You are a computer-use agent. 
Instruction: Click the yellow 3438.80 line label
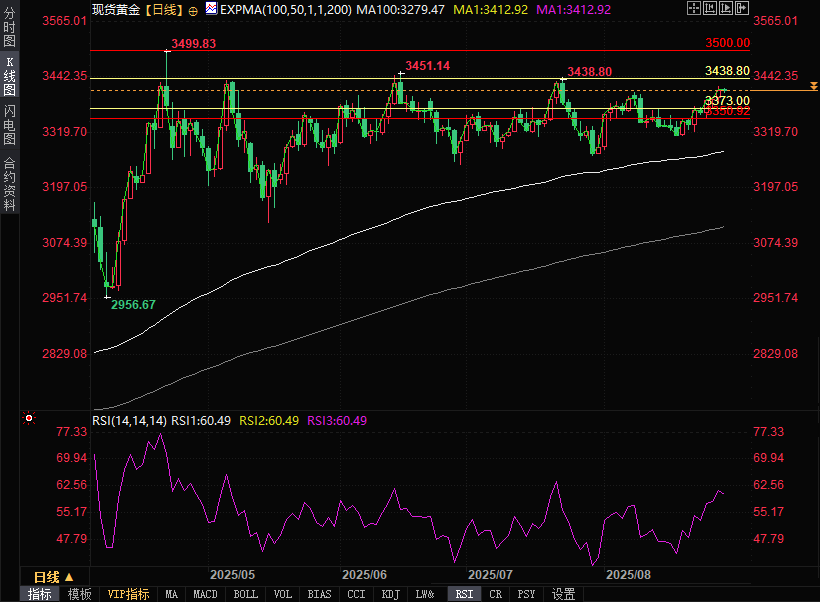coord(727,71)
